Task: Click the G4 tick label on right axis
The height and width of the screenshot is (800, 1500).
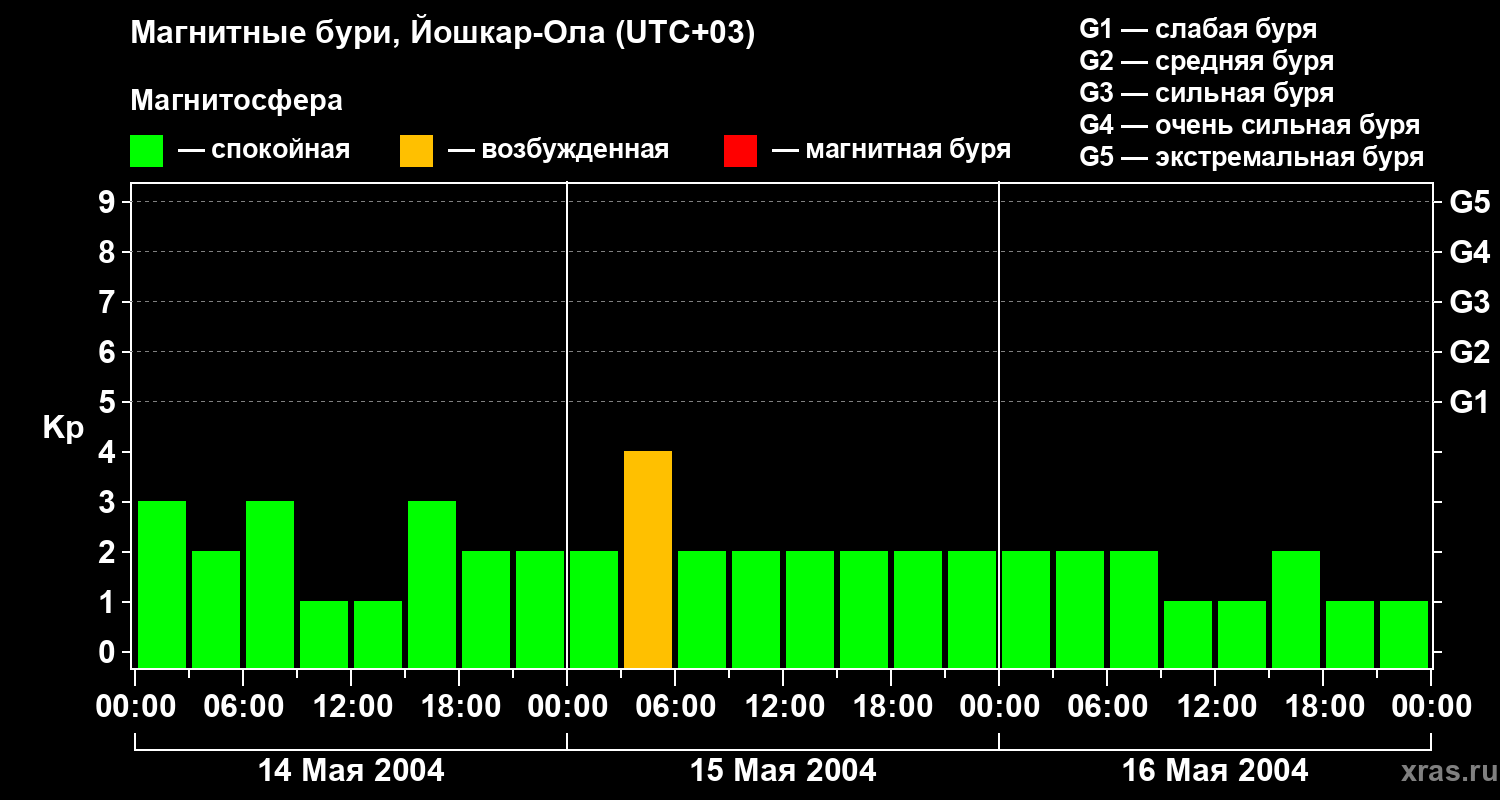Action: point(1469,252)
